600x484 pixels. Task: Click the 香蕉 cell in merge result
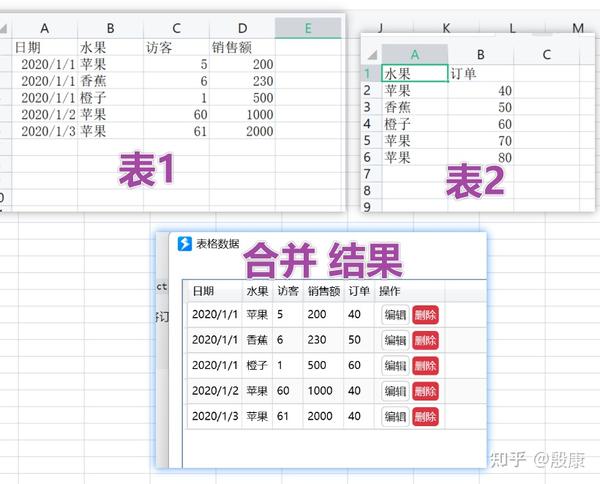pos(257,340)
